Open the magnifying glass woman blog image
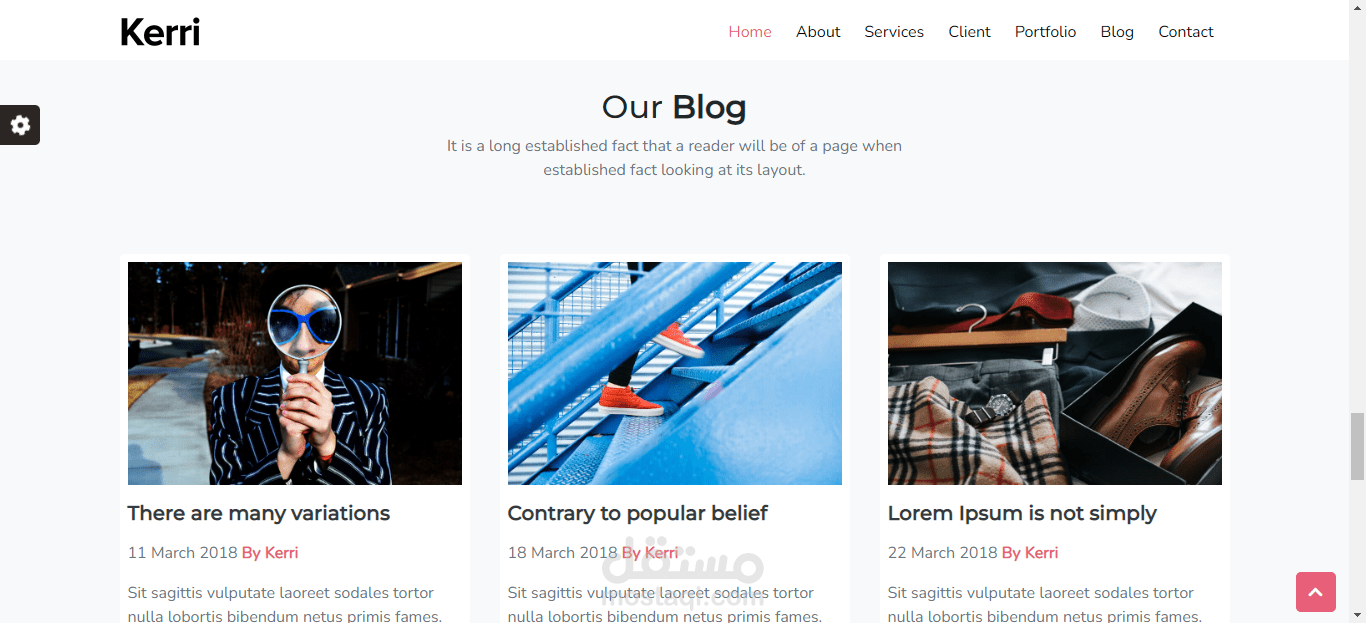This screenshot has height=623, width=1366. pyautogui.click(x=295, y=373)
